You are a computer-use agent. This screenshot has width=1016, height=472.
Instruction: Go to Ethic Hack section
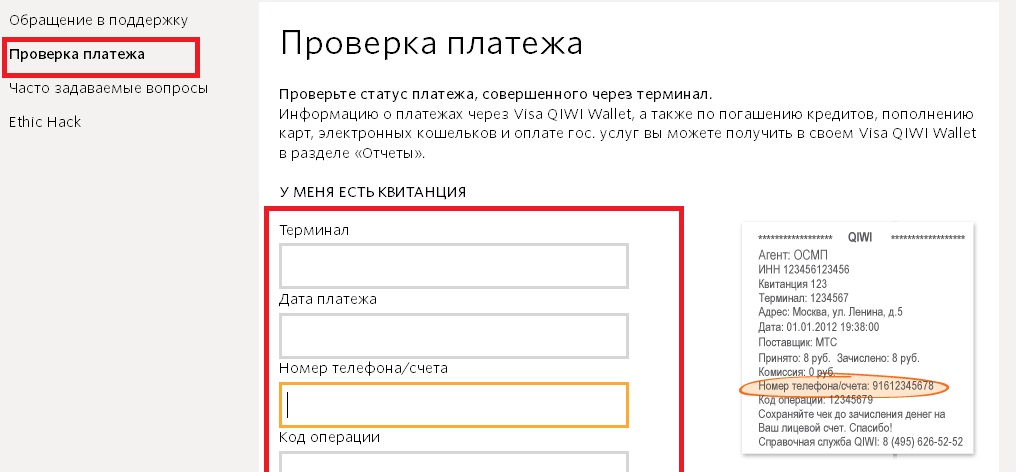point(45,122)
